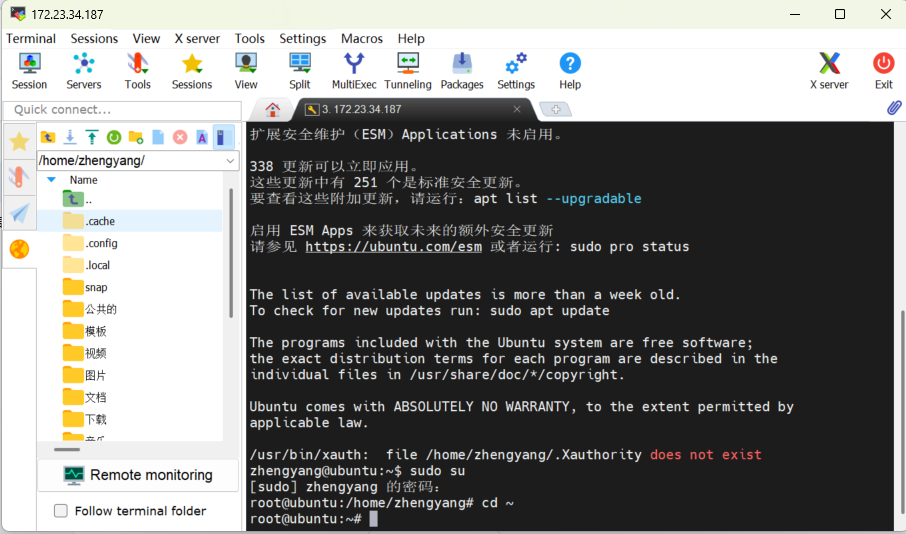Viewport: 906px width, 534px height.
Task: Refresh the remote folder listing
Action: (114, 137)
